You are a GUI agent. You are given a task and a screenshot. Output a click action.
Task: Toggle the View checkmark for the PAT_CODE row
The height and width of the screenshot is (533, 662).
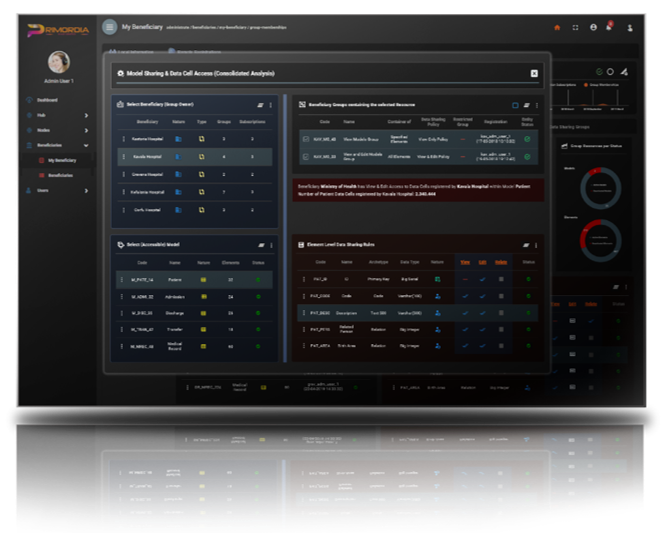(x=464, y=296)
